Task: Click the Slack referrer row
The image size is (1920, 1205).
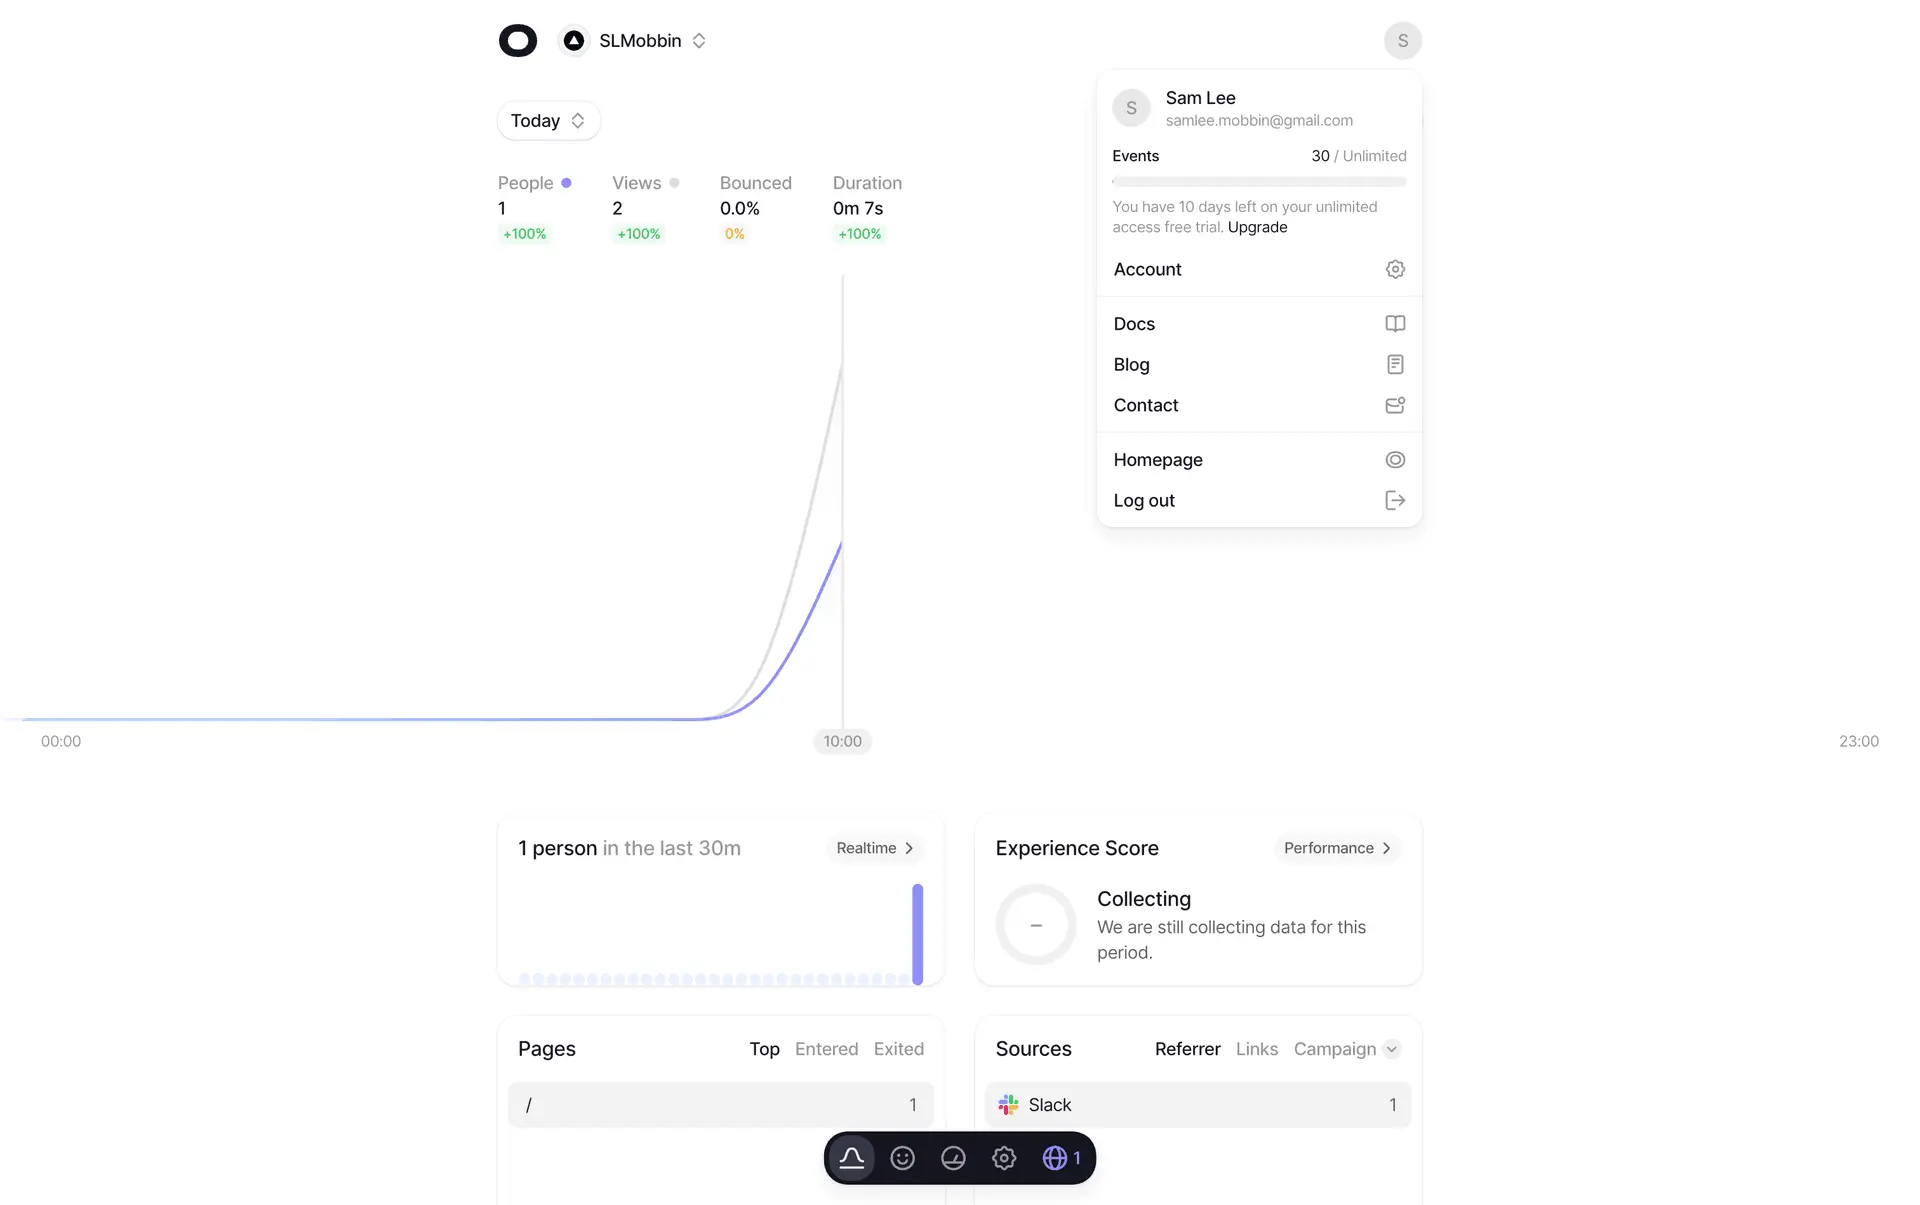Action: click(x=1197, y=1105)
